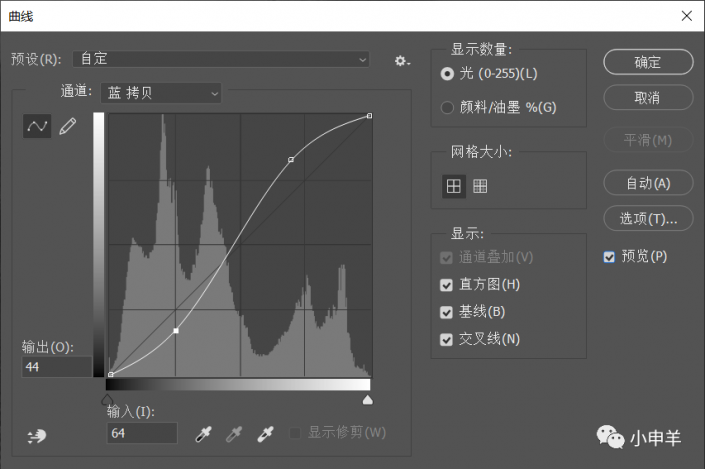705x469 pixels.
Task: Choose the simple 4x4 grid size icon
Action: 453,186
